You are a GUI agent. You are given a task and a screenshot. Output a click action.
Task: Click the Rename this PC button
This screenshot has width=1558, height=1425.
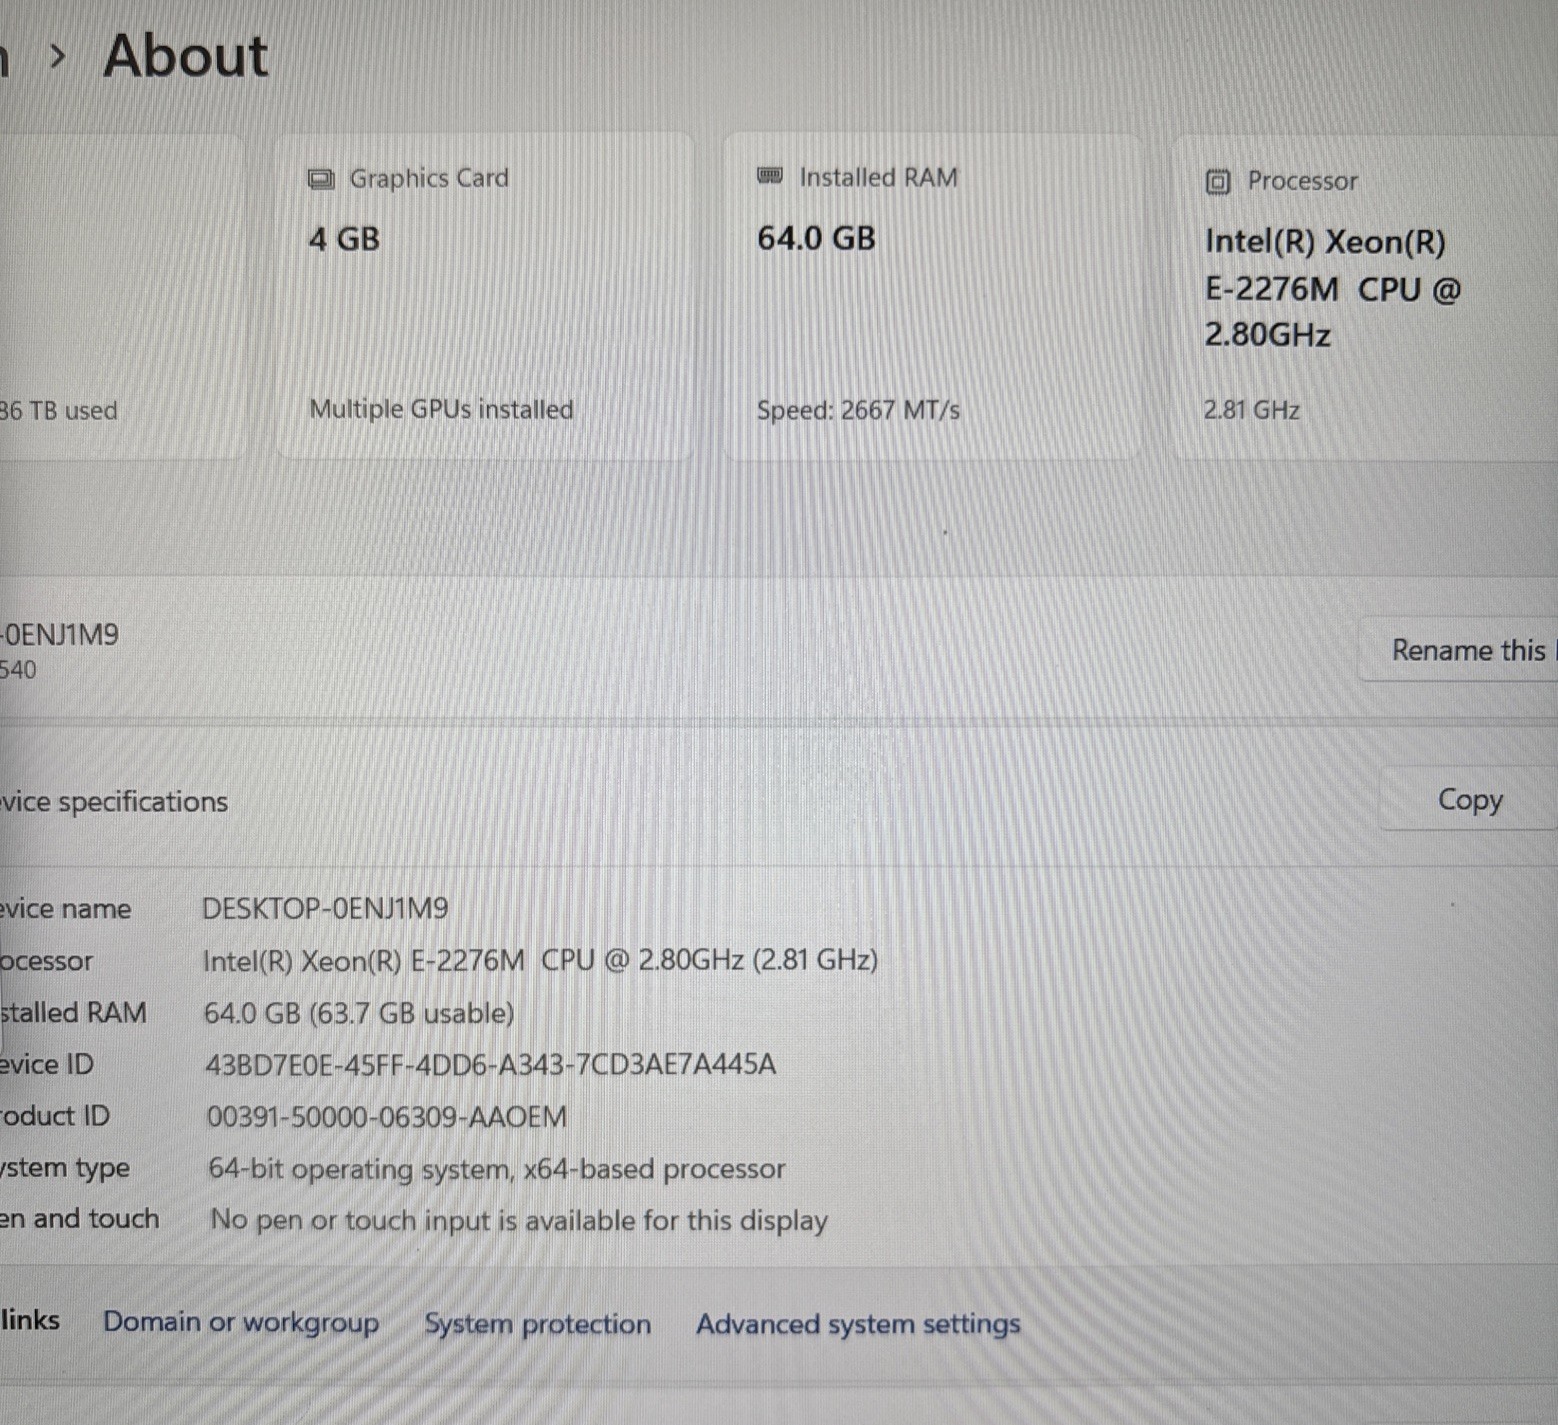(1459, 650)
